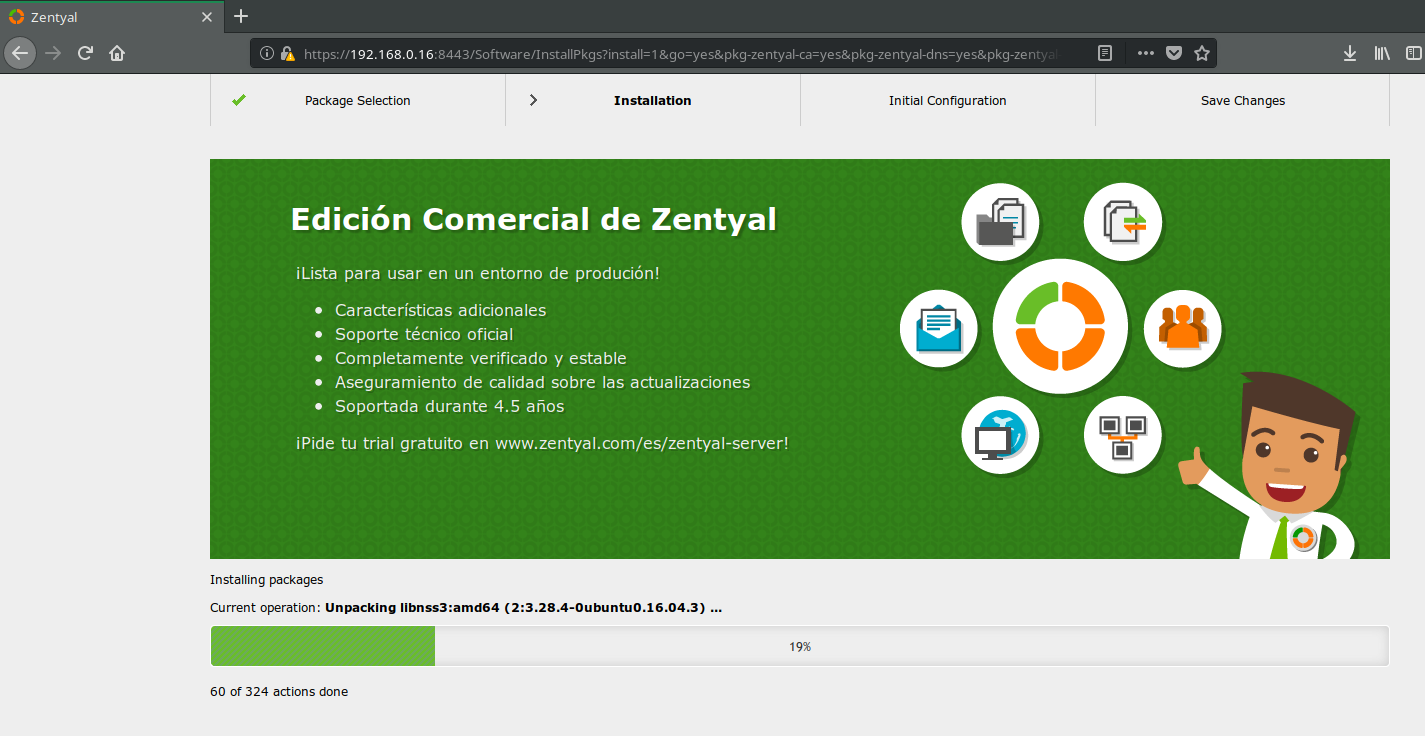
Task: Select the Initial Configuration step
Action: [x=947, y=101]
